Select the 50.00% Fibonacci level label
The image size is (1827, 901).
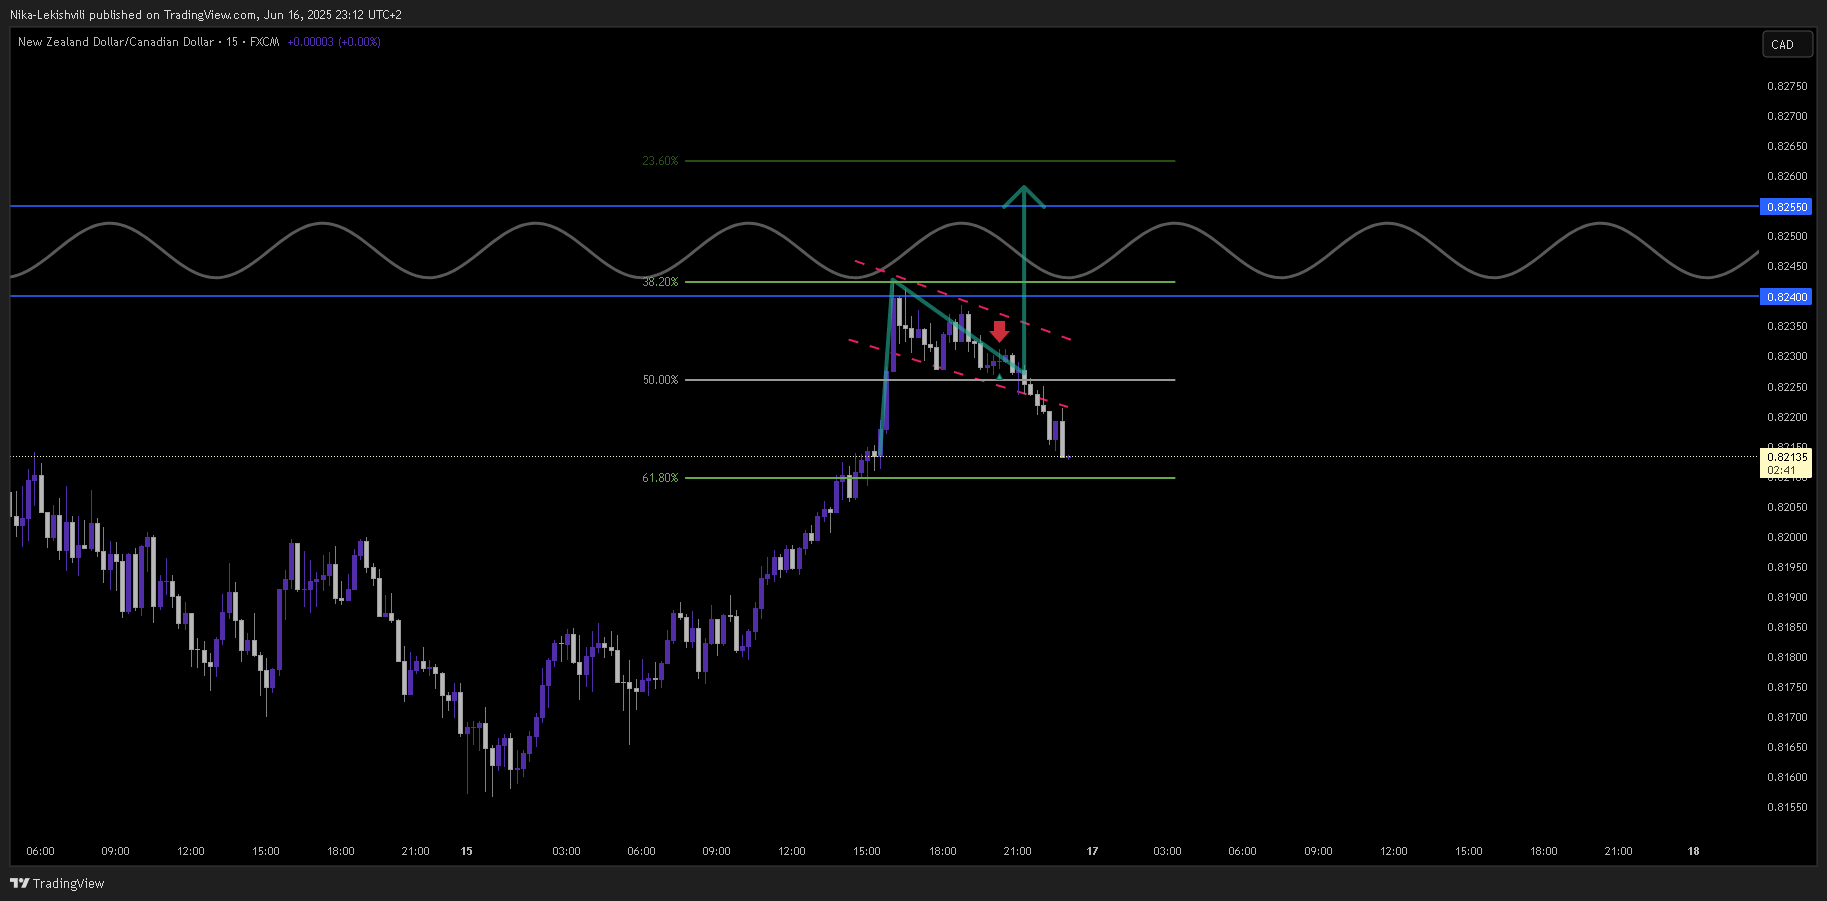click(660, 380)
